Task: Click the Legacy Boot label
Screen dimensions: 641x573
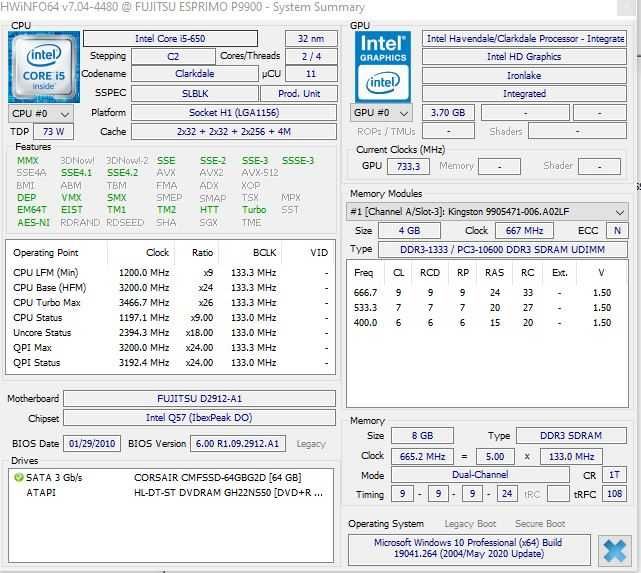Action: (470, 524)
